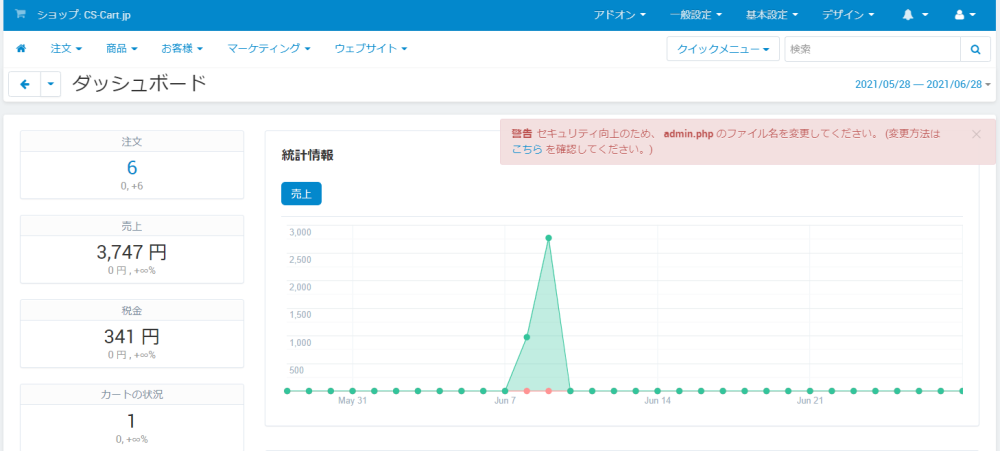Open the 基本設定 menu
The width and height of the screenshot is (1000, 451).
pos(772,15)
